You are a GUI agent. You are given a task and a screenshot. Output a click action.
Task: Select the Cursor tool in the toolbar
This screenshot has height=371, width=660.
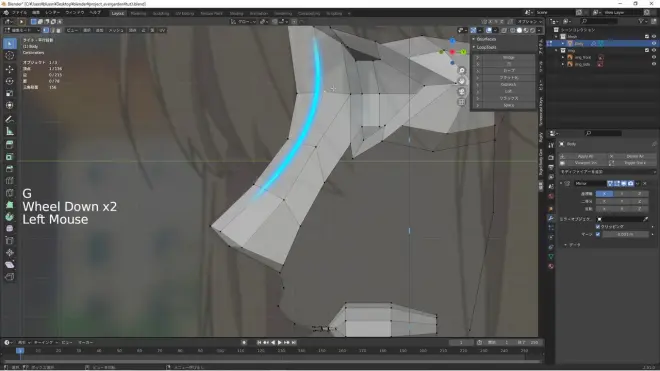(10, 56)
